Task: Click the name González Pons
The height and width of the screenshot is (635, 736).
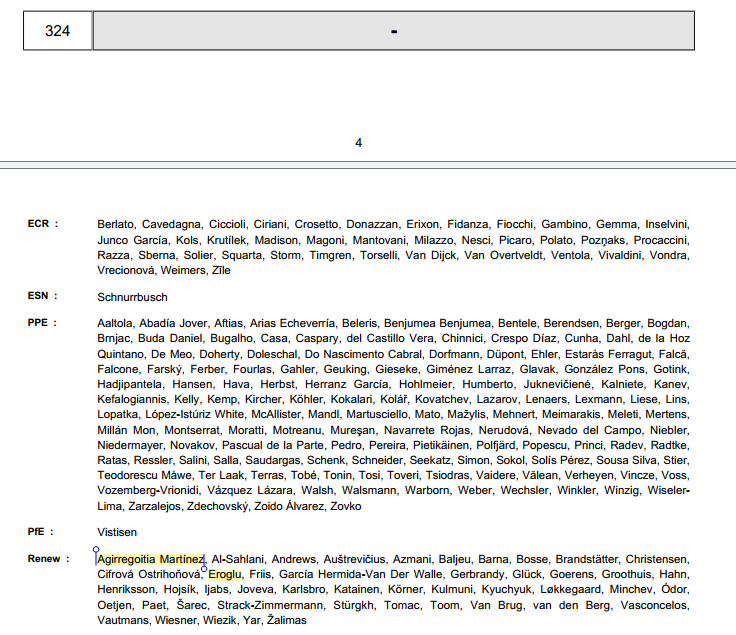Action: coord(605,369)
